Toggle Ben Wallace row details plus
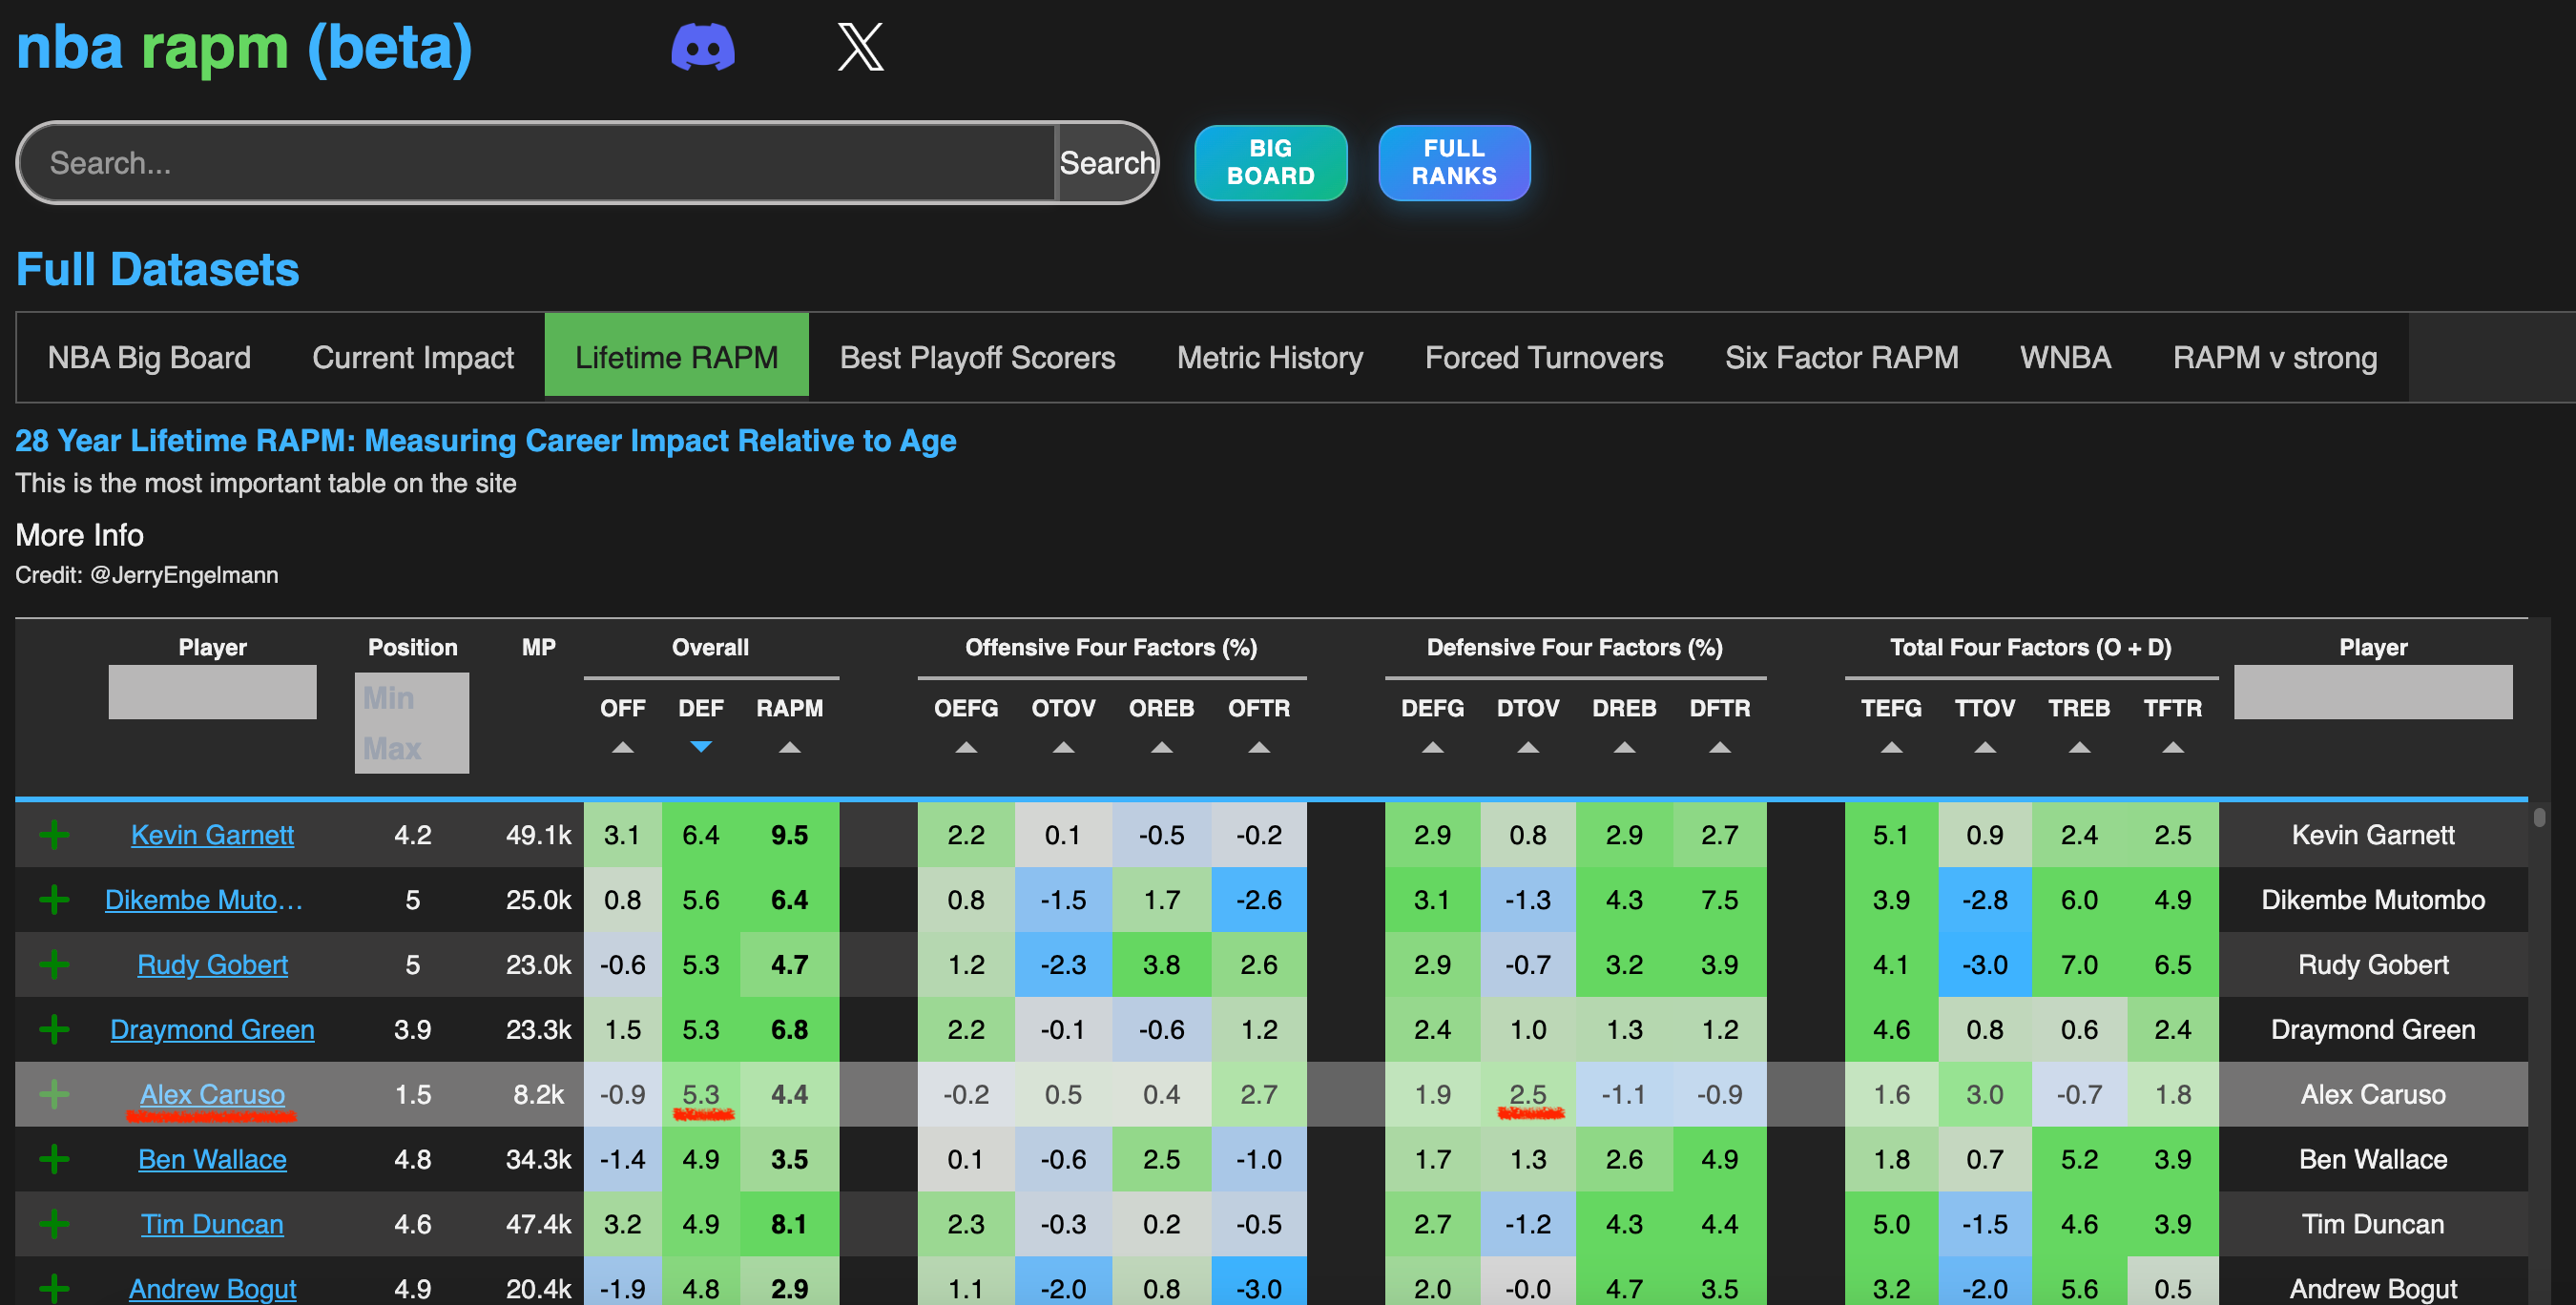Screen dimensions: 2576x1305 pyautogui.click(x=54, y=1159)
